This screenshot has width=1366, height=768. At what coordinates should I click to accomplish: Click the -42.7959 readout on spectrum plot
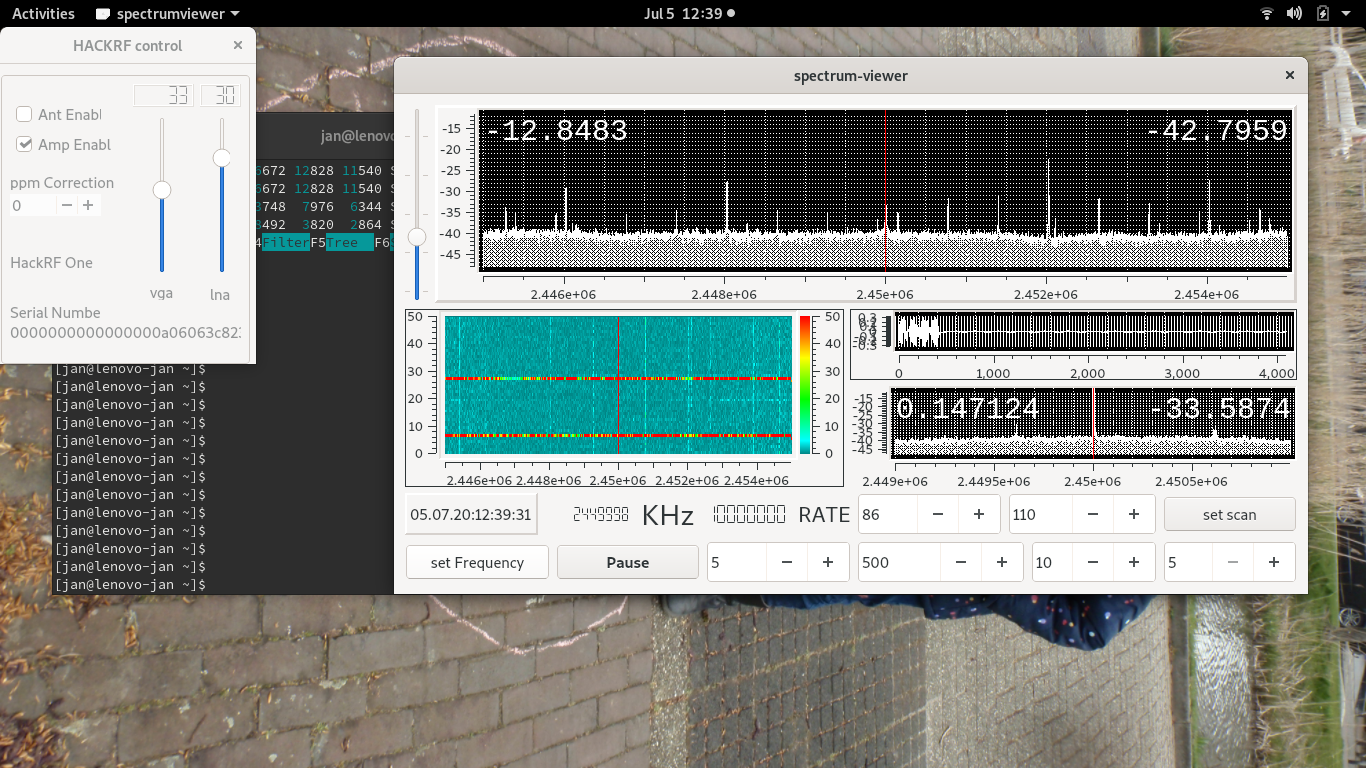[1216, 131]
